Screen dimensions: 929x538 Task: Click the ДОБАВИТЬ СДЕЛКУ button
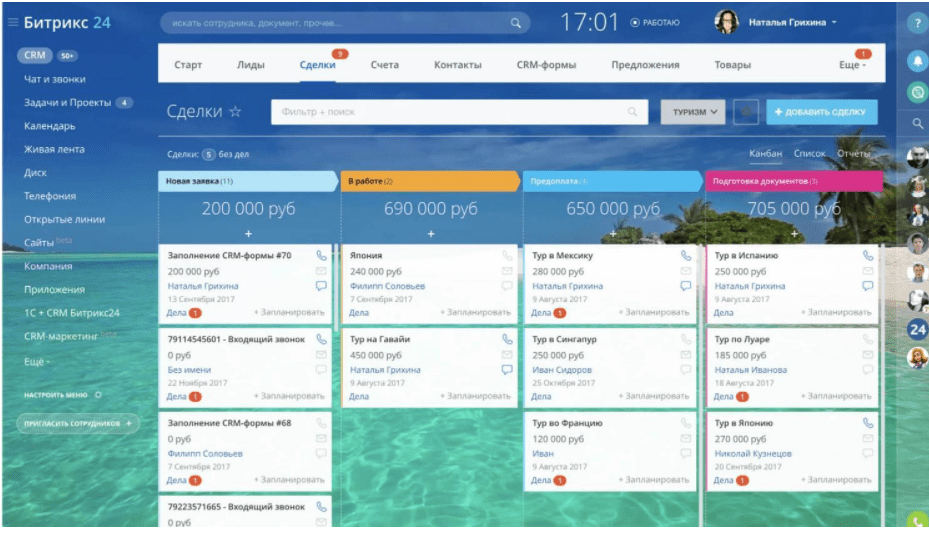coord(821,111)
